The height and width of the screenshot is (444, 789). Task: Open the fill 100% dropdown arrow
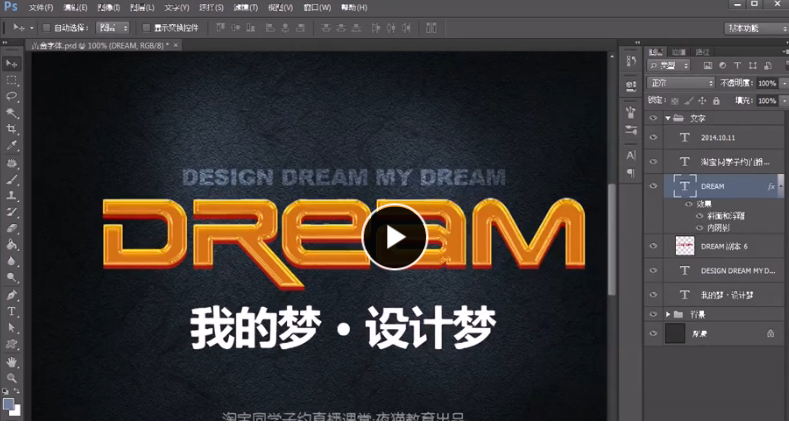tap(784, 101)
